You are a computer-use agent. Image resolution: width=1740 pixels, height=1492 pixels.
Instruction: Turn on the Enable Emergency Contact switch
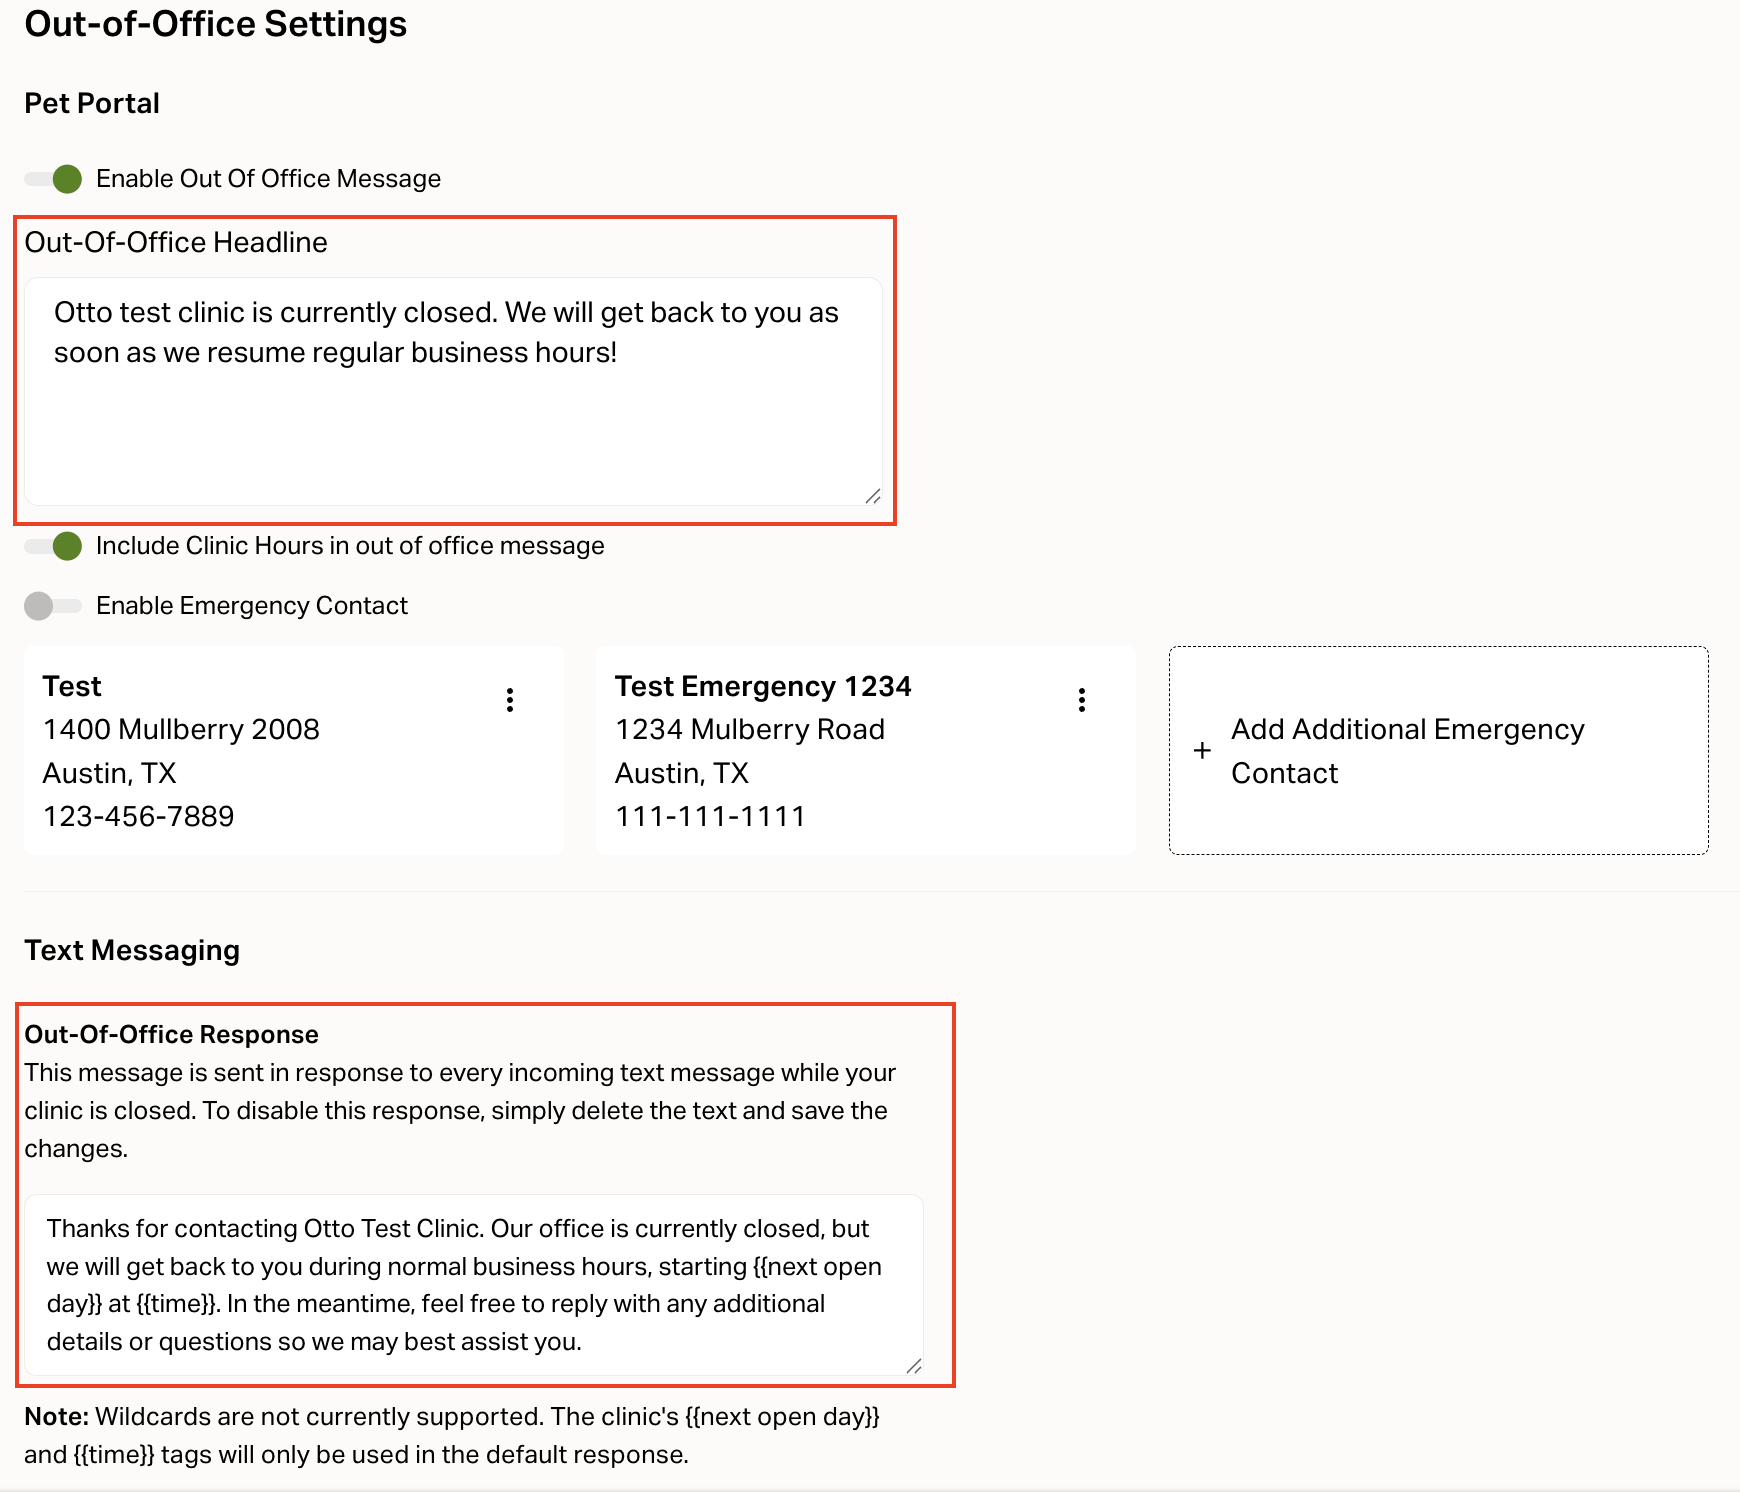(x=52, y=606)
